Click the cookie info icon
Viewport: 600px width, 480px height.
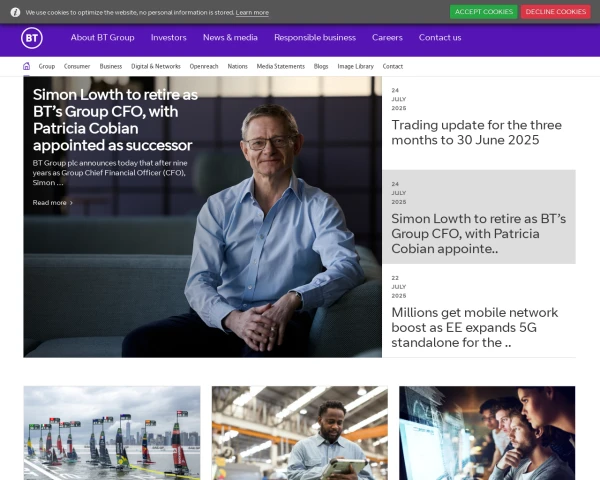pos(15,12)
